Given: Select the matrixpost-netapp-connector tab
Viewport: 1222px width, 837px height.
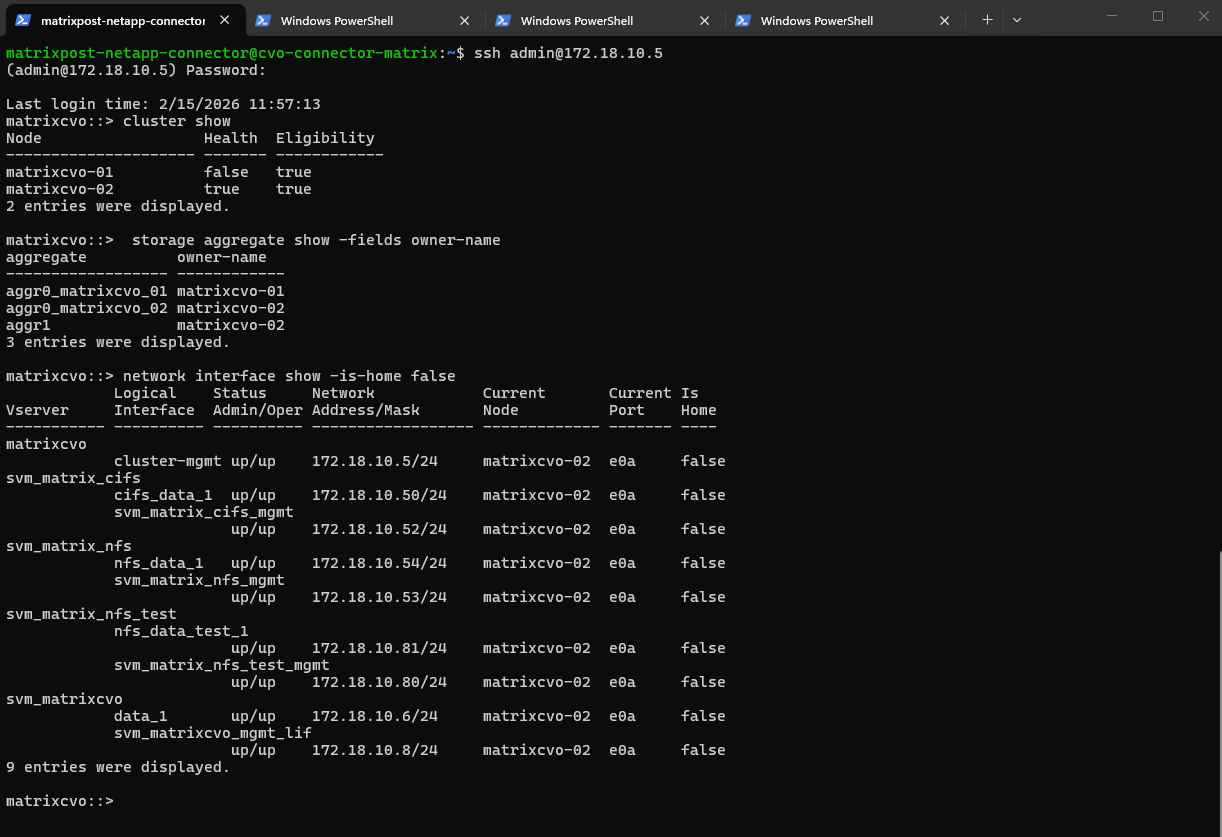Looking at the screenshot, I should [122, 20].
